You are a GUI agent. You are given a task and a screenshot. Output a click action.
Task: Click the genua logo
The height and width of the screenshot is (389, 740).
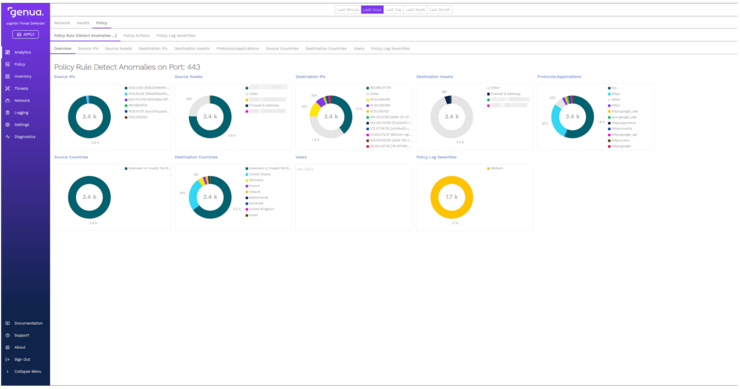(x=25, y=12)
